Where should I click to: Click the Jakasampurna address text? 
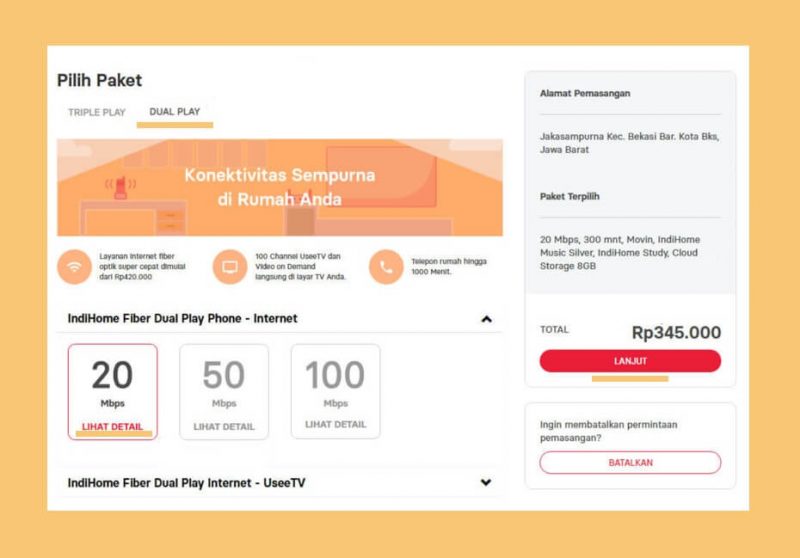630,143
